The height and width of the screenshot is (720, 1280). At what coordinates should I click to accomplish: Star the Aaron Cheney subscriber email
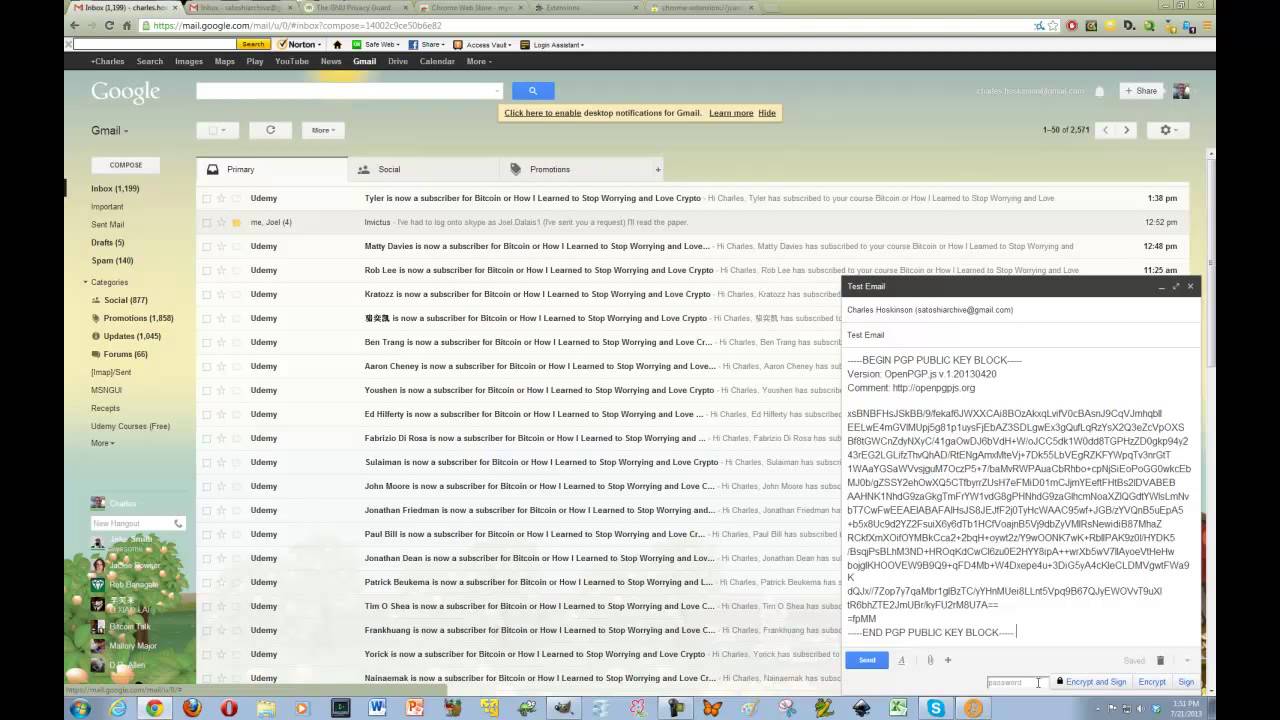(x=221, y=366)
